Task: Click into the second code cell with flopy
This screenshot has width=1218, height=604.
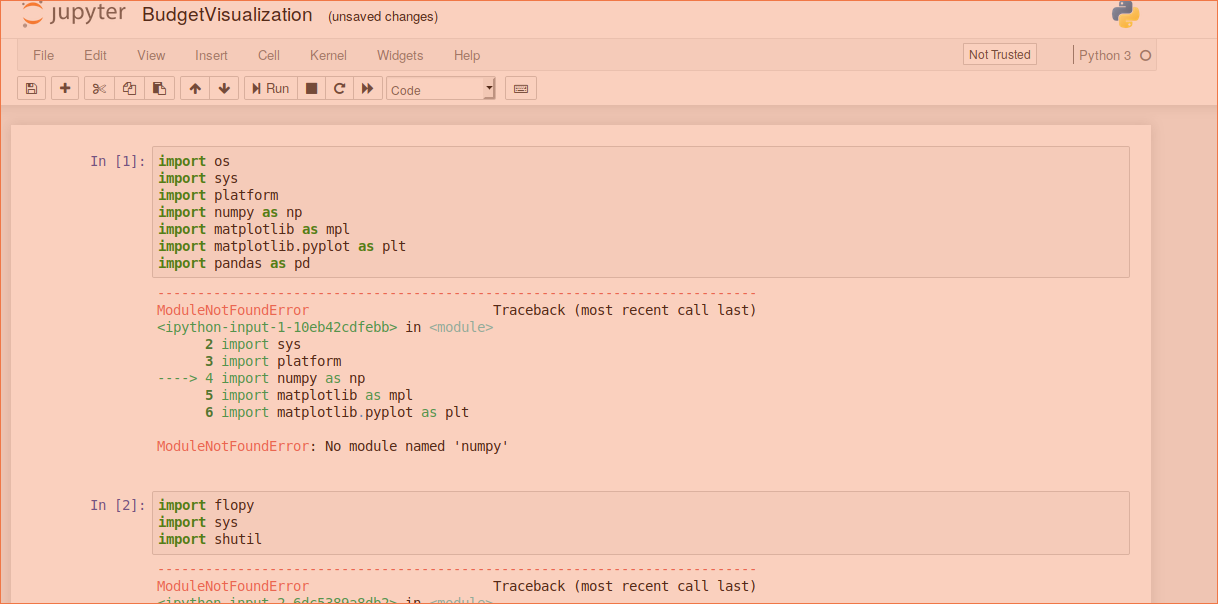Action: click(641, 522)
